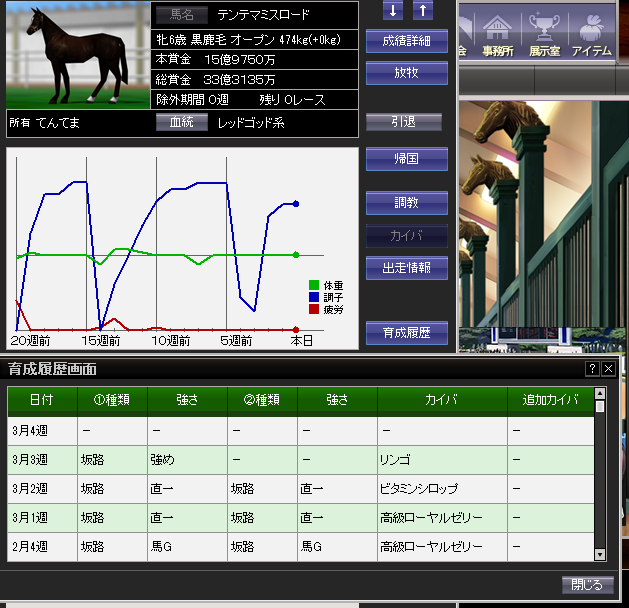Click the 帰国 return home button

pos(406,158)
